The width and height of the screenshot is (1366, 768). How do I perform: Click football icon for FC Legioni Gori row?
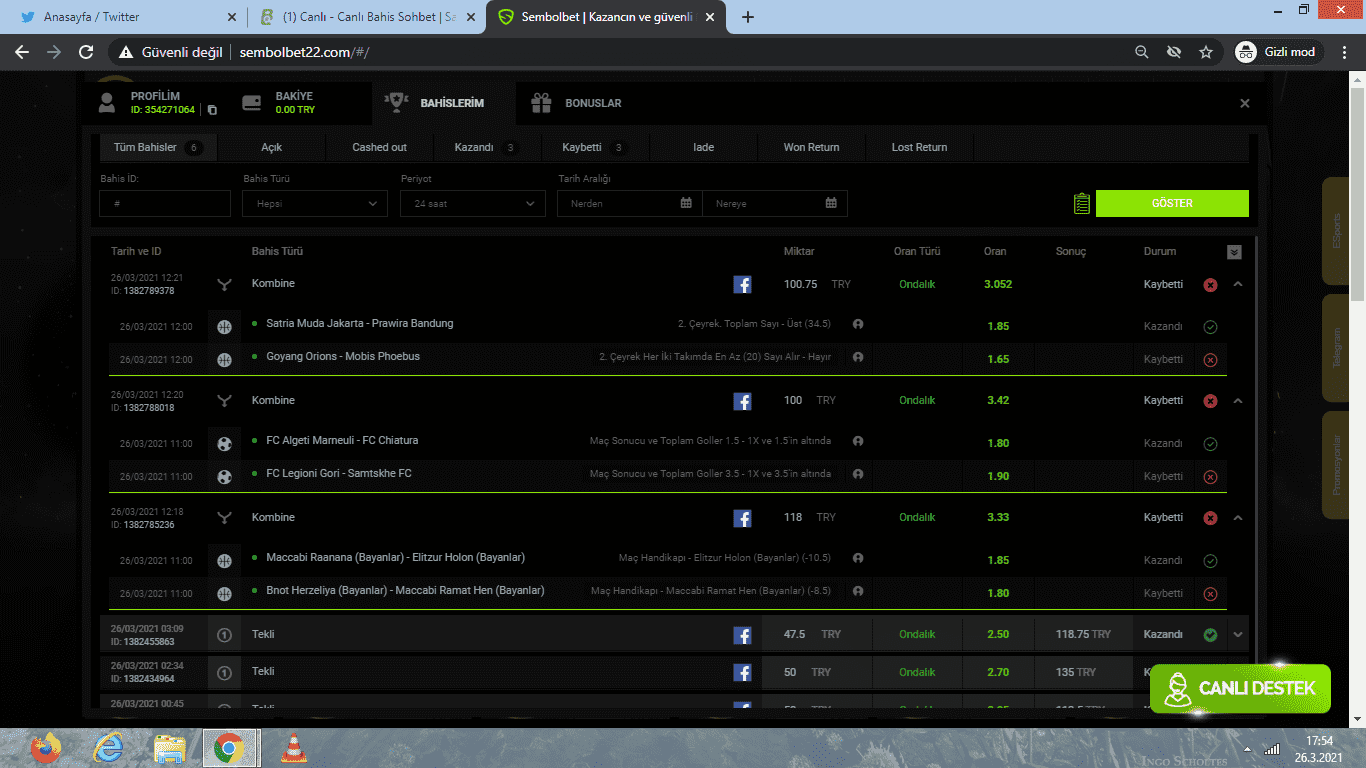224,476
